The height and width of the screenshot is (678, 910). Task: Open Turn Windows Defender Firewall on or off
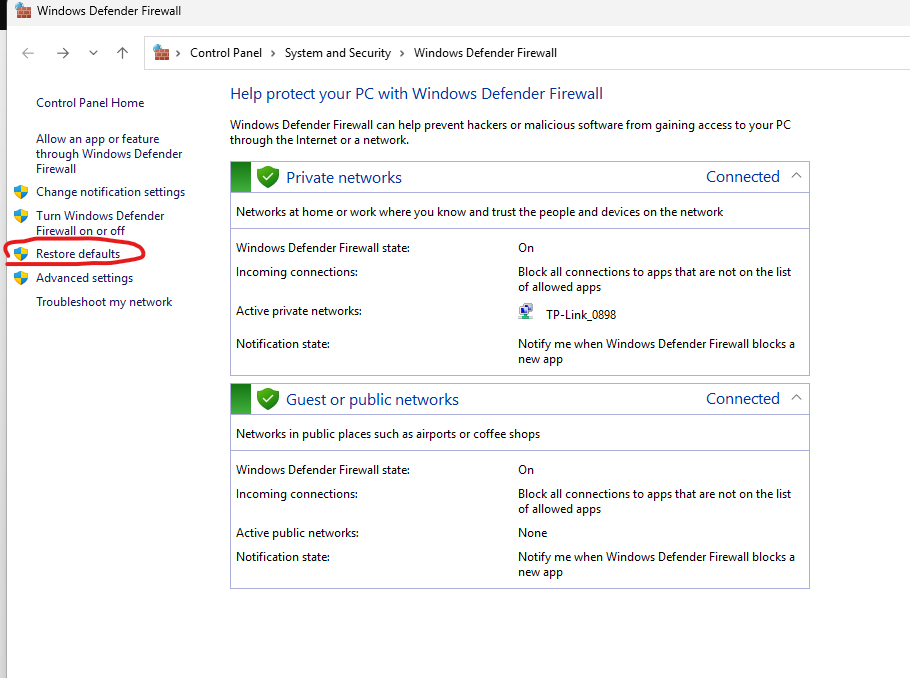pos(100,223)
